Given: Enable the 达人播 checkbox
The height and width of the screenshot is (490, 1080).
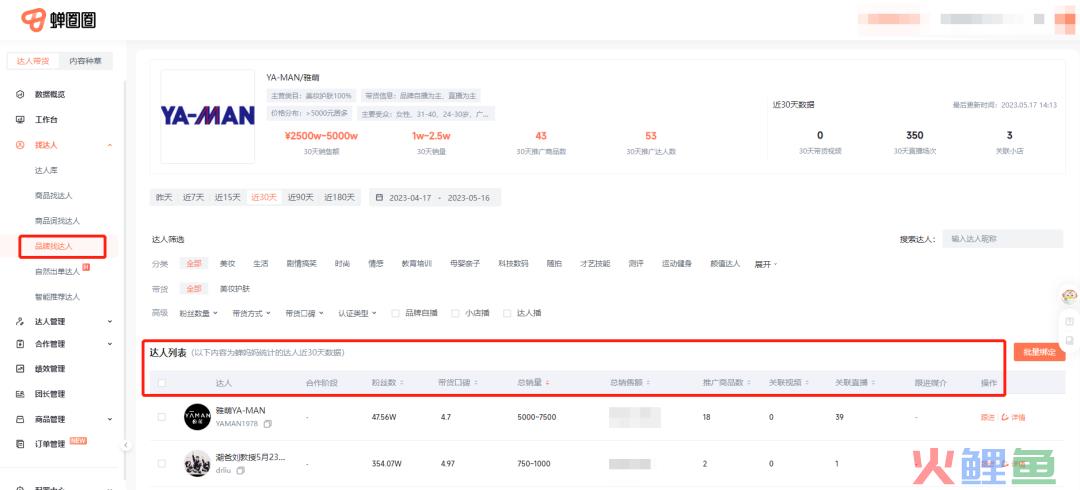Looking at the screenshot, I should tap(507, 313).
